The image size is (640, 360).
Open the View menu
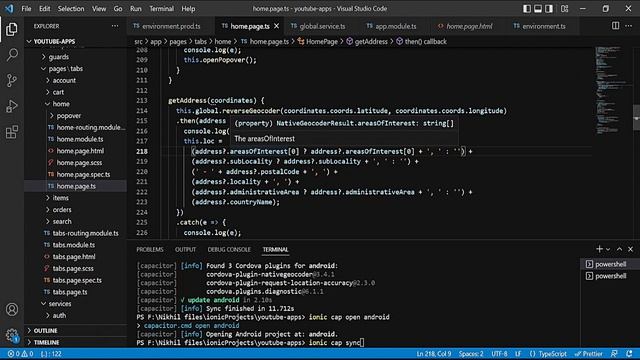point(99,9)
